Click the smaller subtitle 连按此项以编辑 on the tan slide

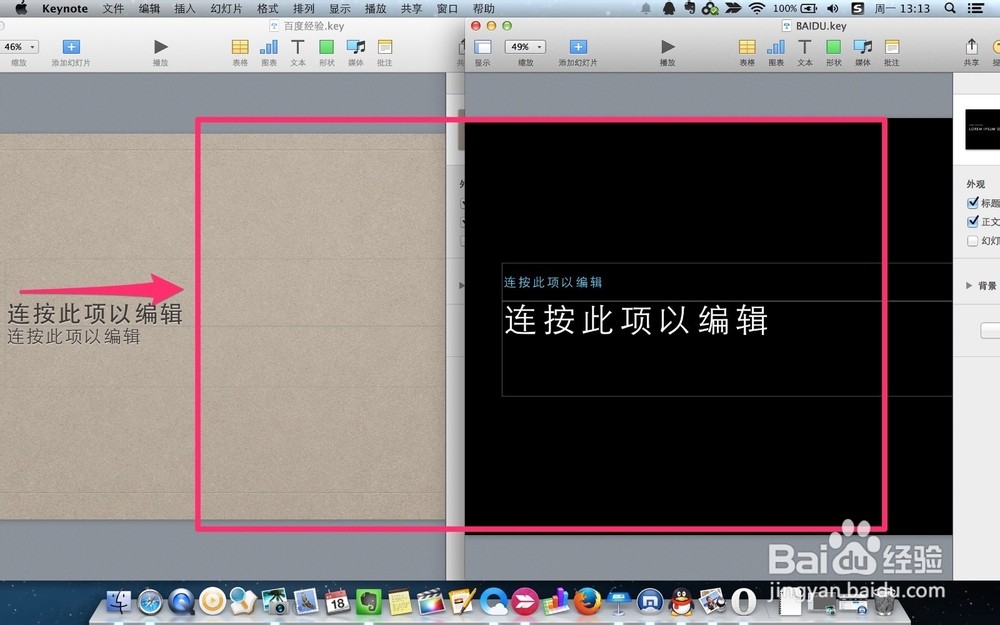coord(74,336)
